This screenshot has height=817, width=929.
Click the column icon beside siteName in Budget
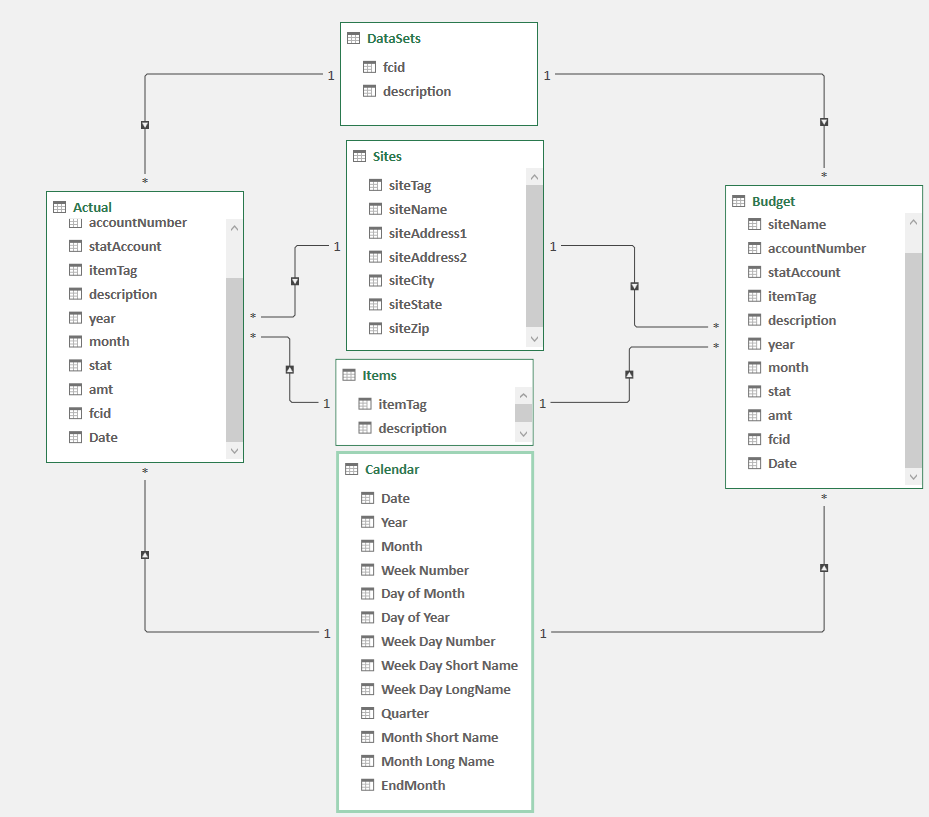point(754,224)
